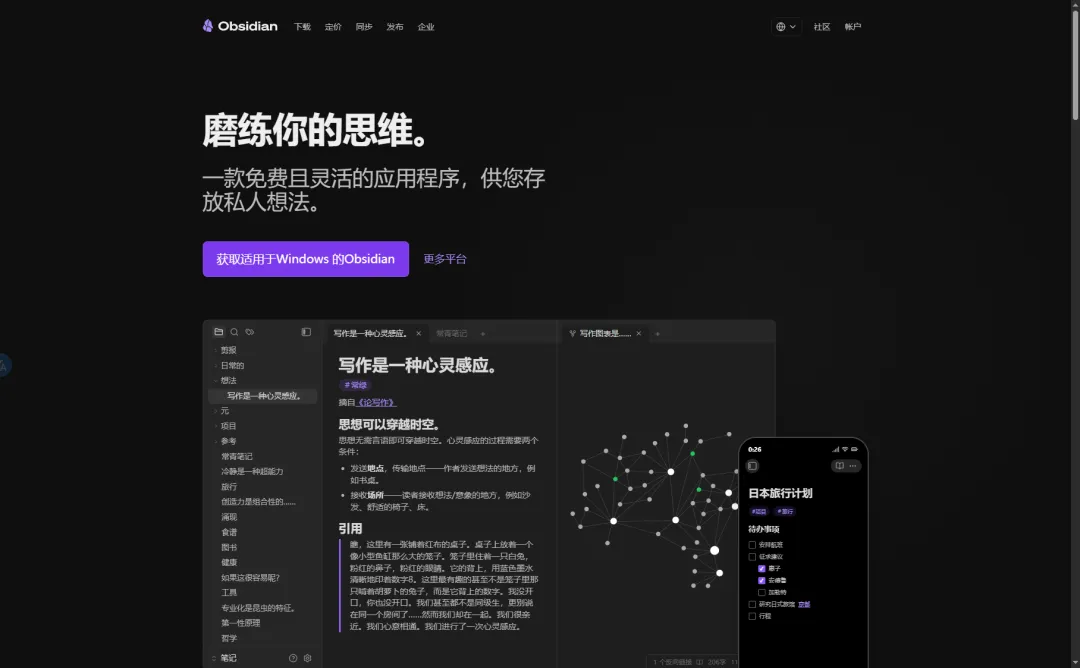The width and height of the screenshot is (1080, 668).
Task: Open the 第一性原理 note
Action: 240,623
